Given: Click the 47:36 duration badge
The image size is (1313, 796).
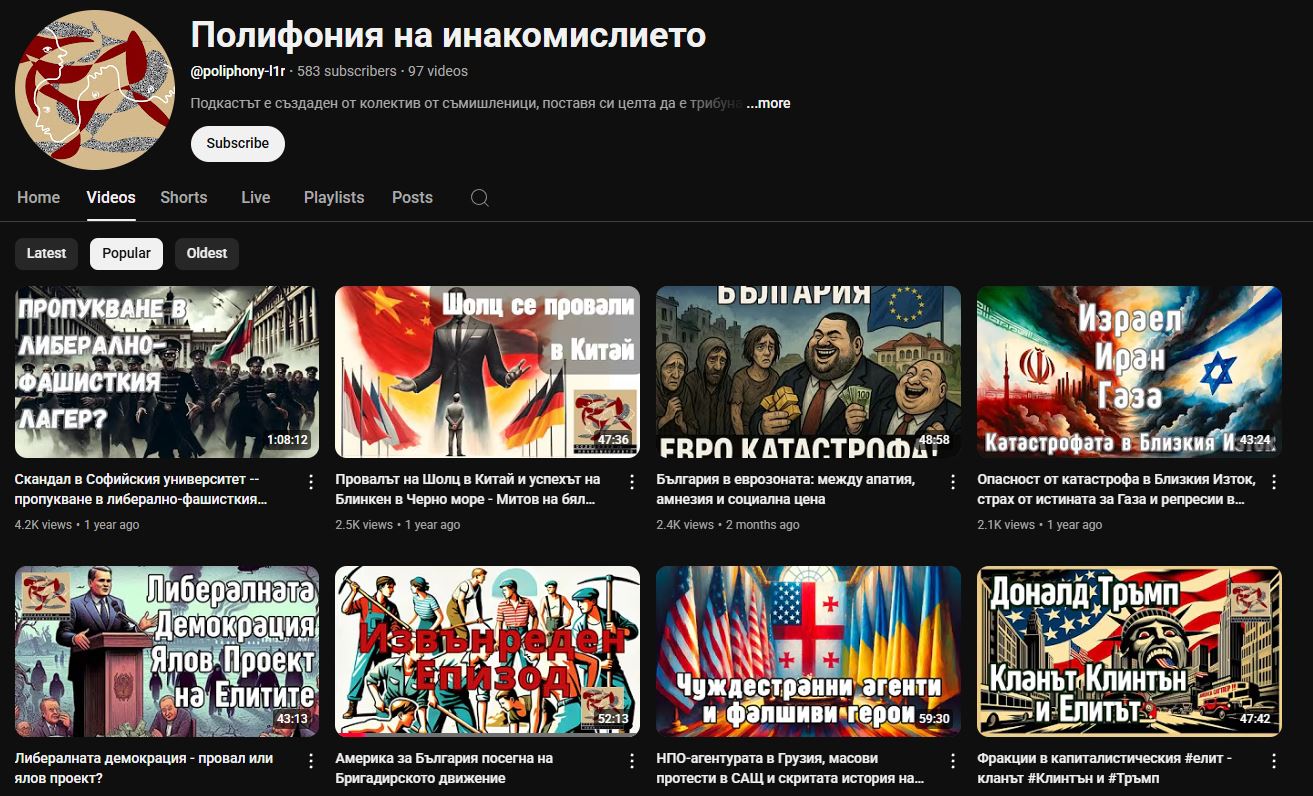Looking at the screenshot, I should [613, 440].
